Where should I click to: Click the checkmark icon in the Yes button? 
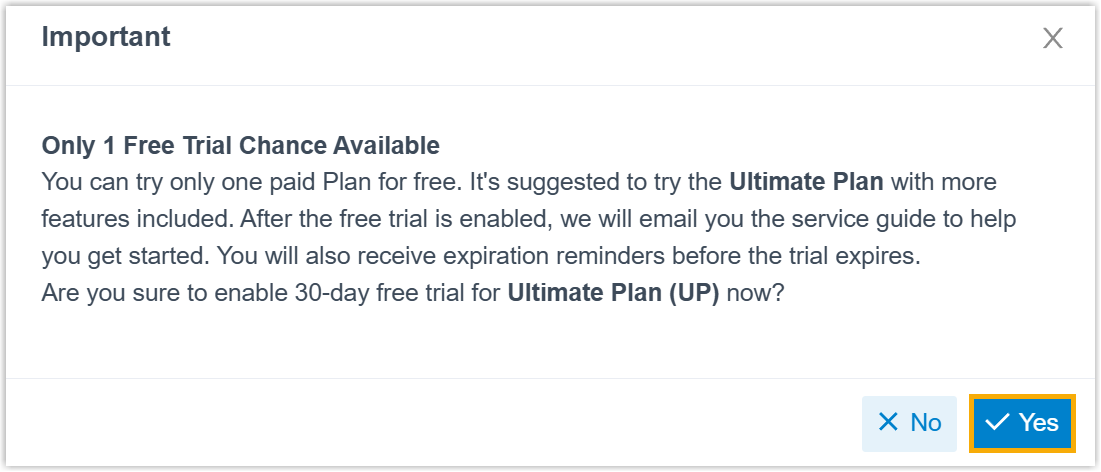(997, 423)
